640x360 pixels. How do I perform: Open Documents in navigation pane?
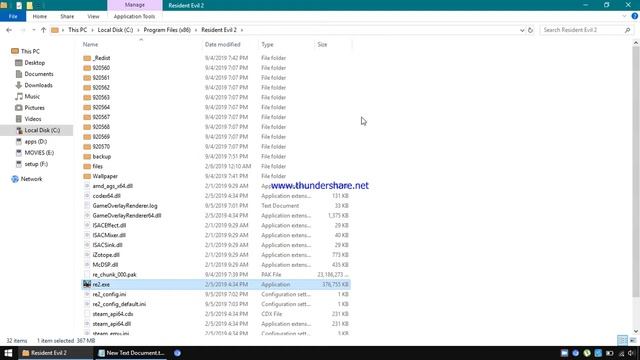click(38, 74)
